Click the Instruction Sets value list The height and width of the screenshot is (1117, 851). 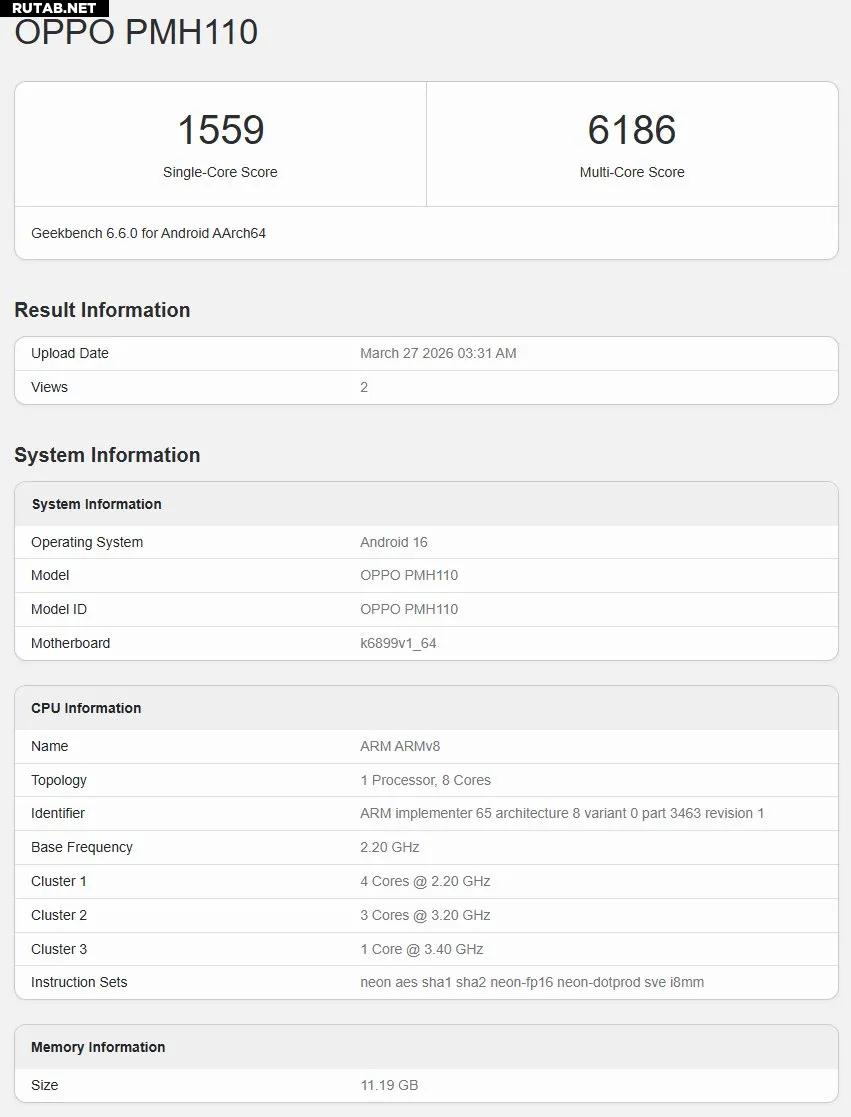pos(532,982)
